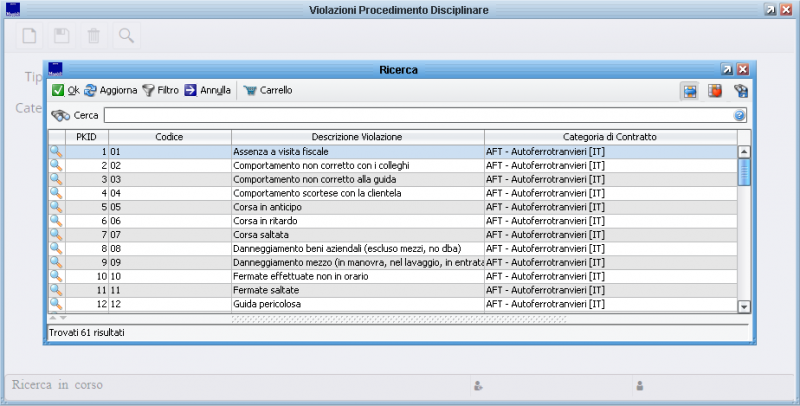Sort by Descrizione Violazione column header
The height and width of the screenshot is (406, 800).
(357, 136)
